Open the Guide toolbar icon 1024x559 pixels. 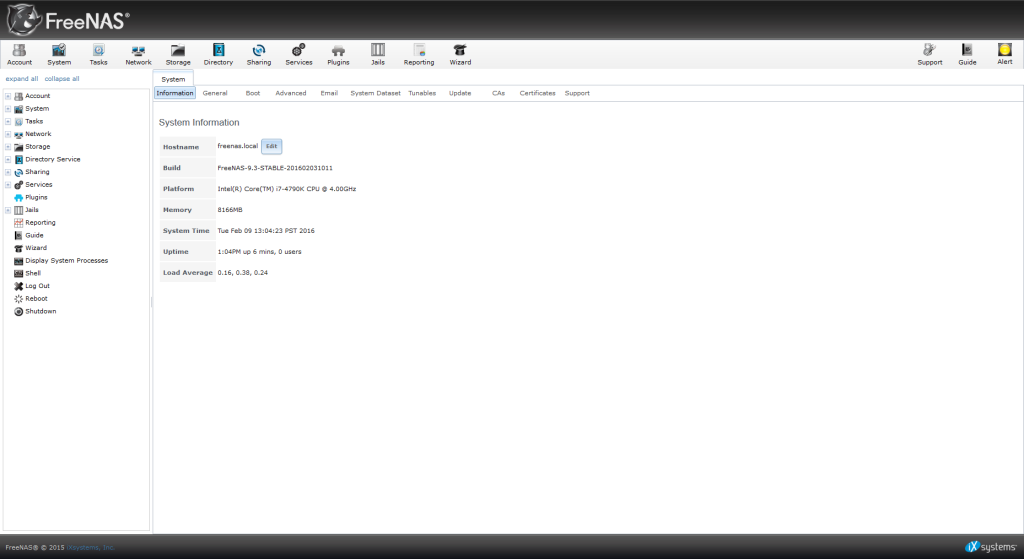tap(967, 54)
